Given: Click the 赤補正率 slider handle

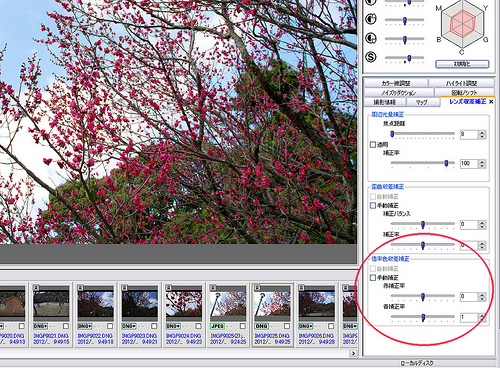Looking at the screenshot, I should pos(423,296).
